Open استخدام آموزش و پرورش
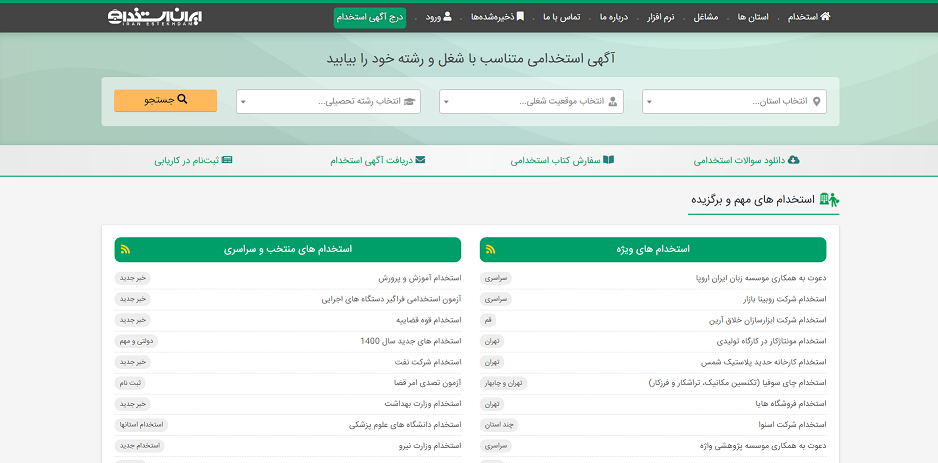The height and width of the screenshot is (463, 938). (419, 278)
